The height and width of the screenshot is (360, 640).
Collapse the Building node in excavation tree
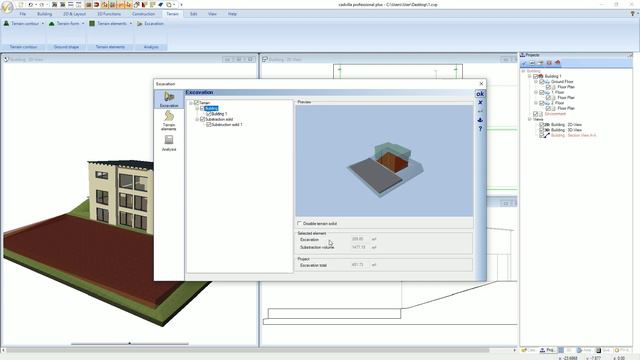[x=197, y=108]
